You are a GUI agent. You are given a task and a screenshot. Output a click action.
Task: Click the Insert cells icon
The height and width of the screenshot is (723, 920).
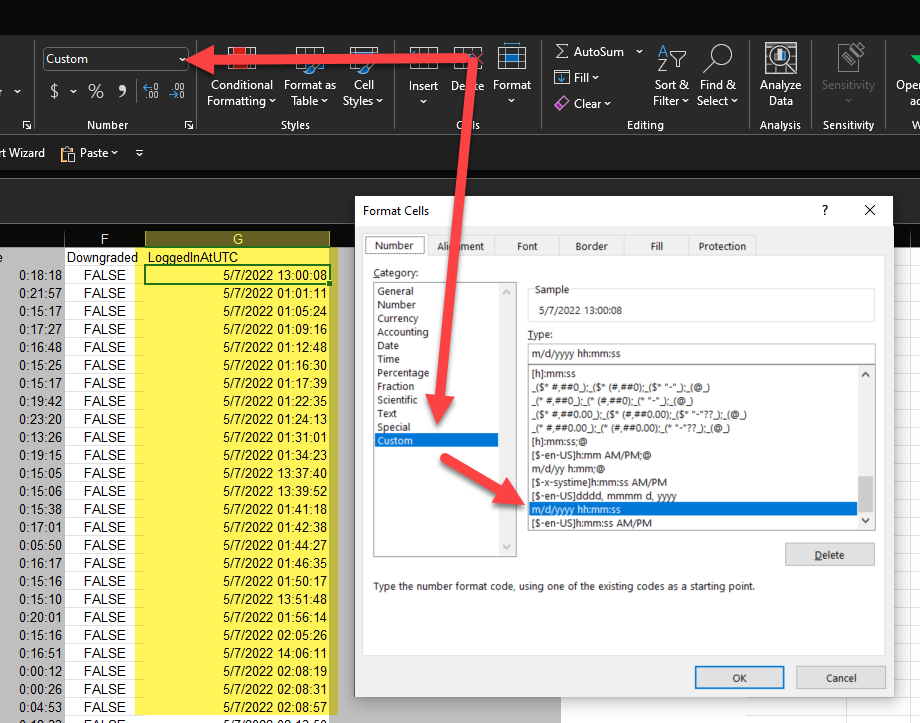tap(424, 59)
